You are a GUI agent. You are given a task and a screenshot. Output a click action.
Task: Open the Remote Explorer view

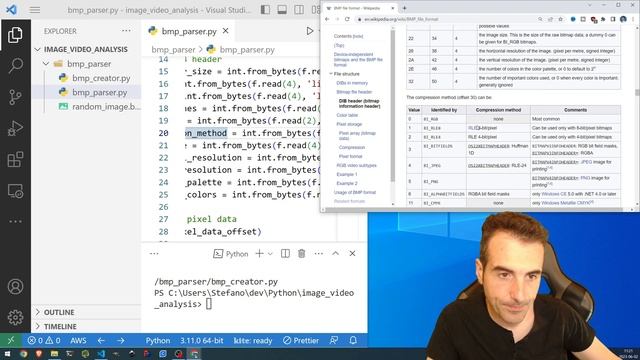[x=15, y=191]
